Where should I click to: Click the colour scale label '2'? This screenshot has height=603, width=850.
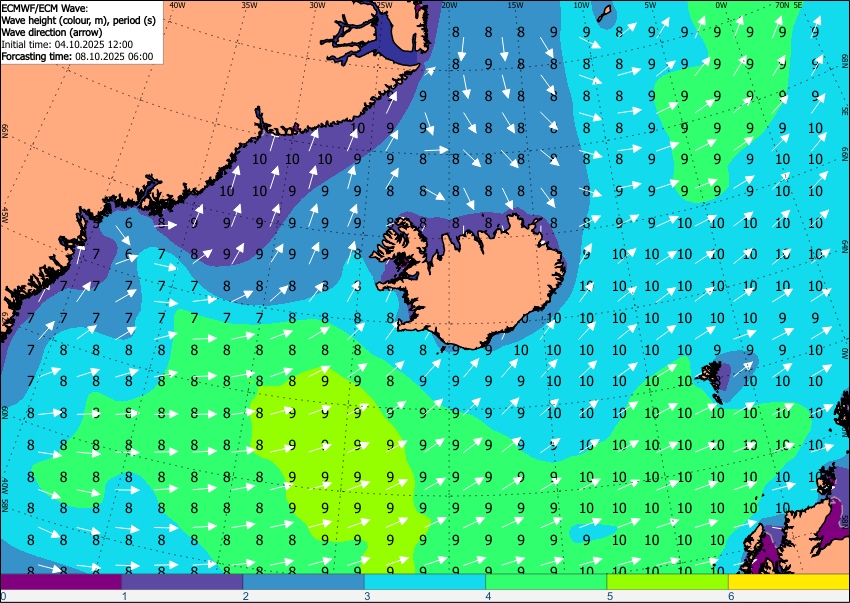246,596
